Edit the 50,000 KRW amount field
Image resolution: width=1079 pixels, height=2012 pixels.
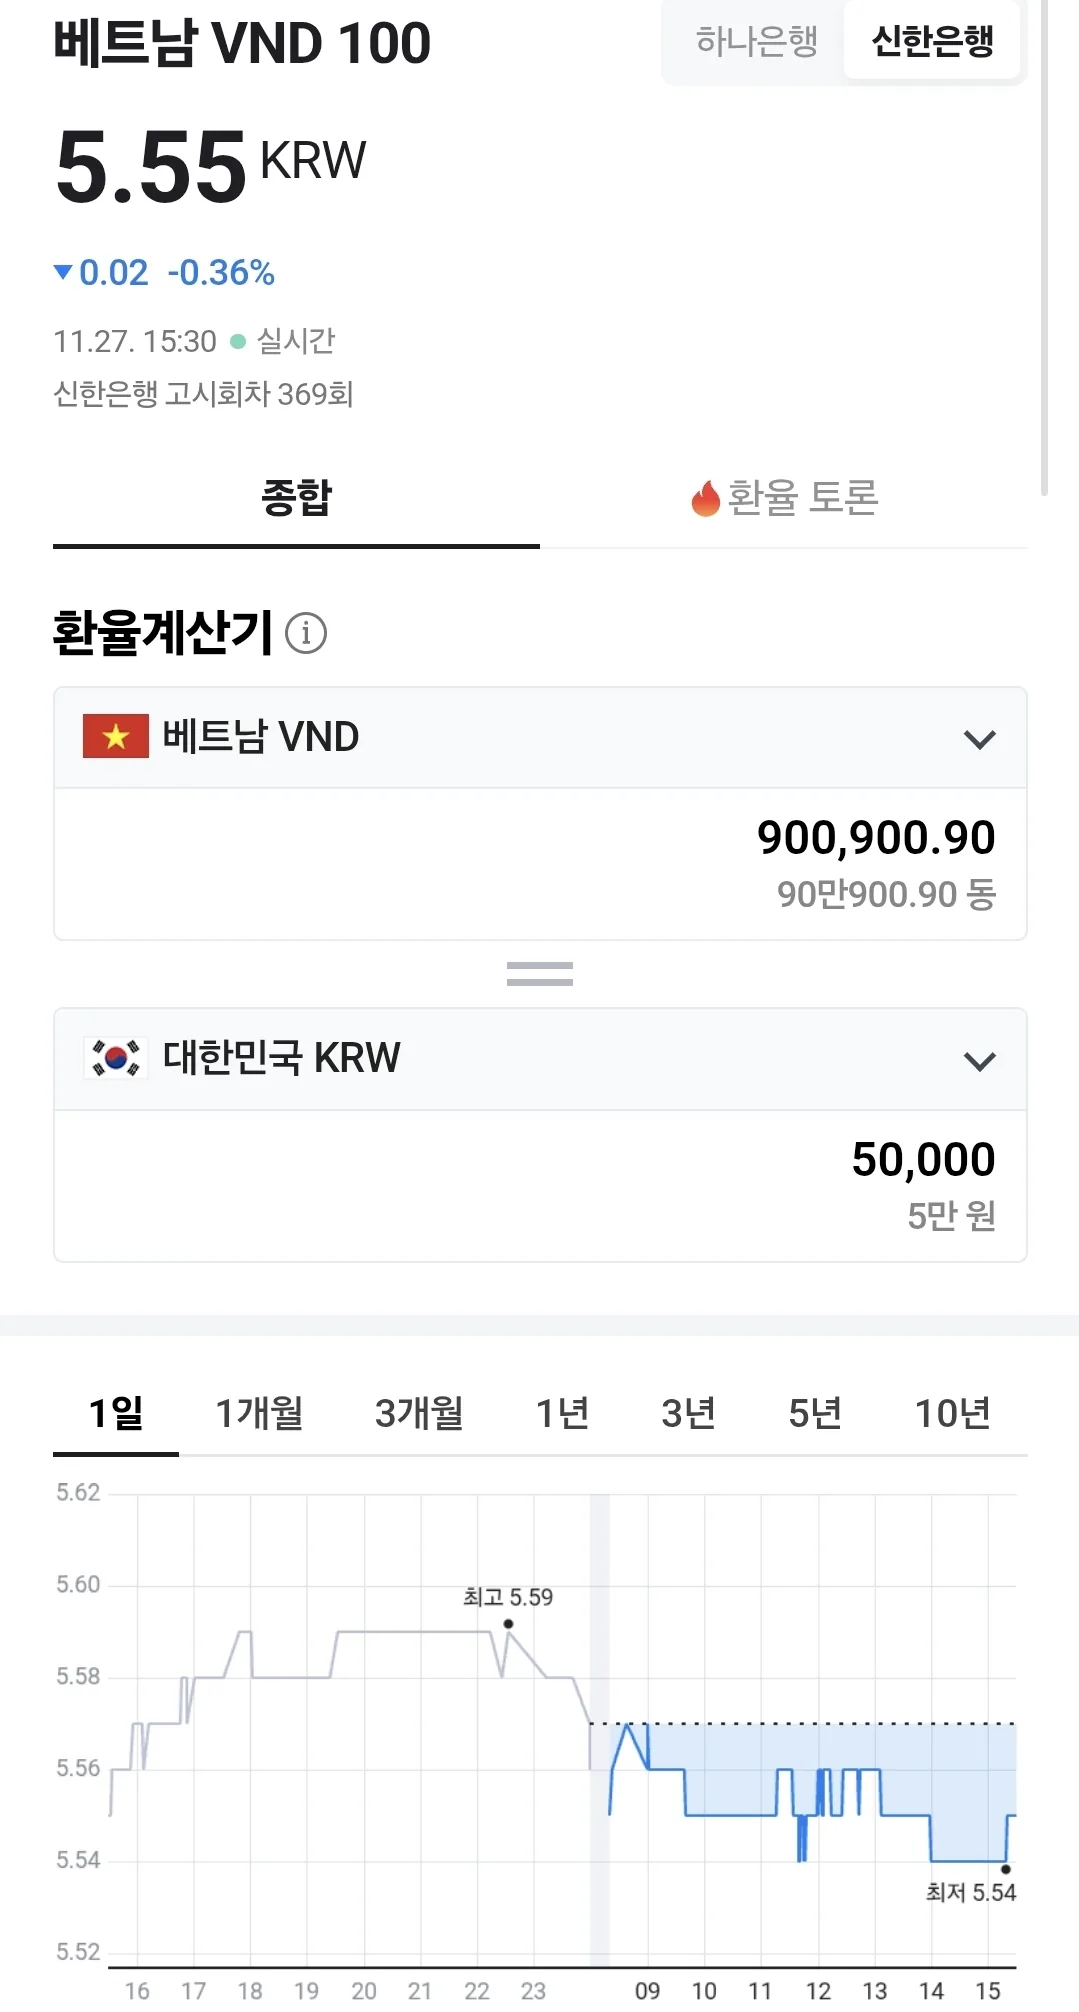coord(540,1186)
